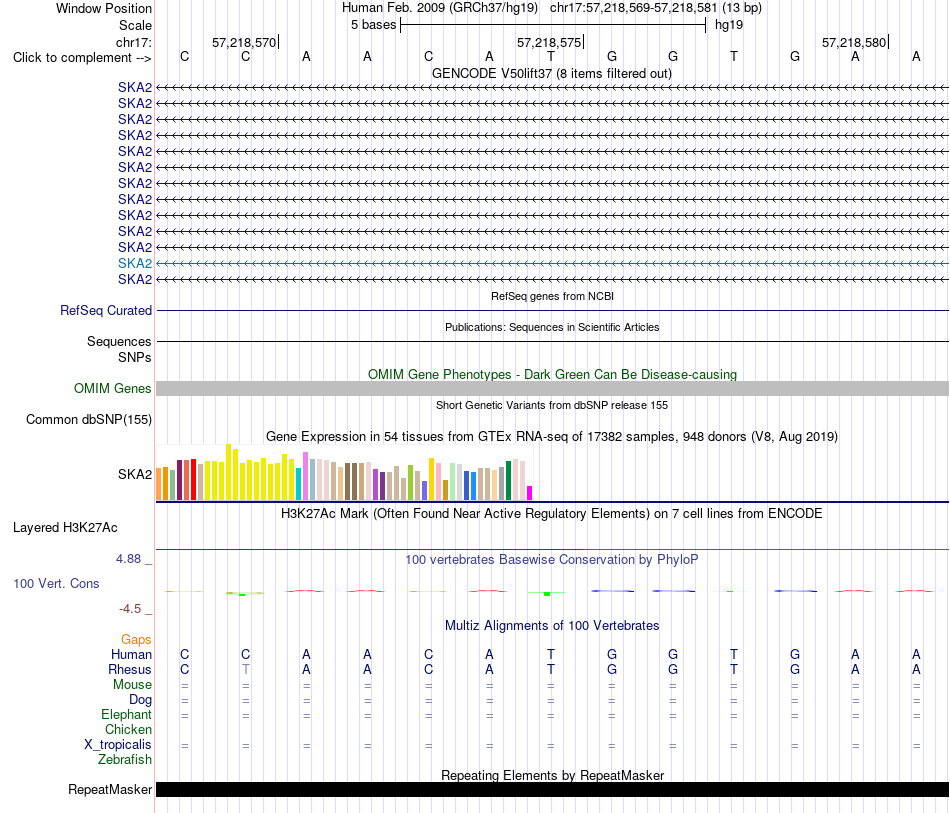950x813 pixels.
Task: Click the '5 bases' scale label
Action: (373, 25)
